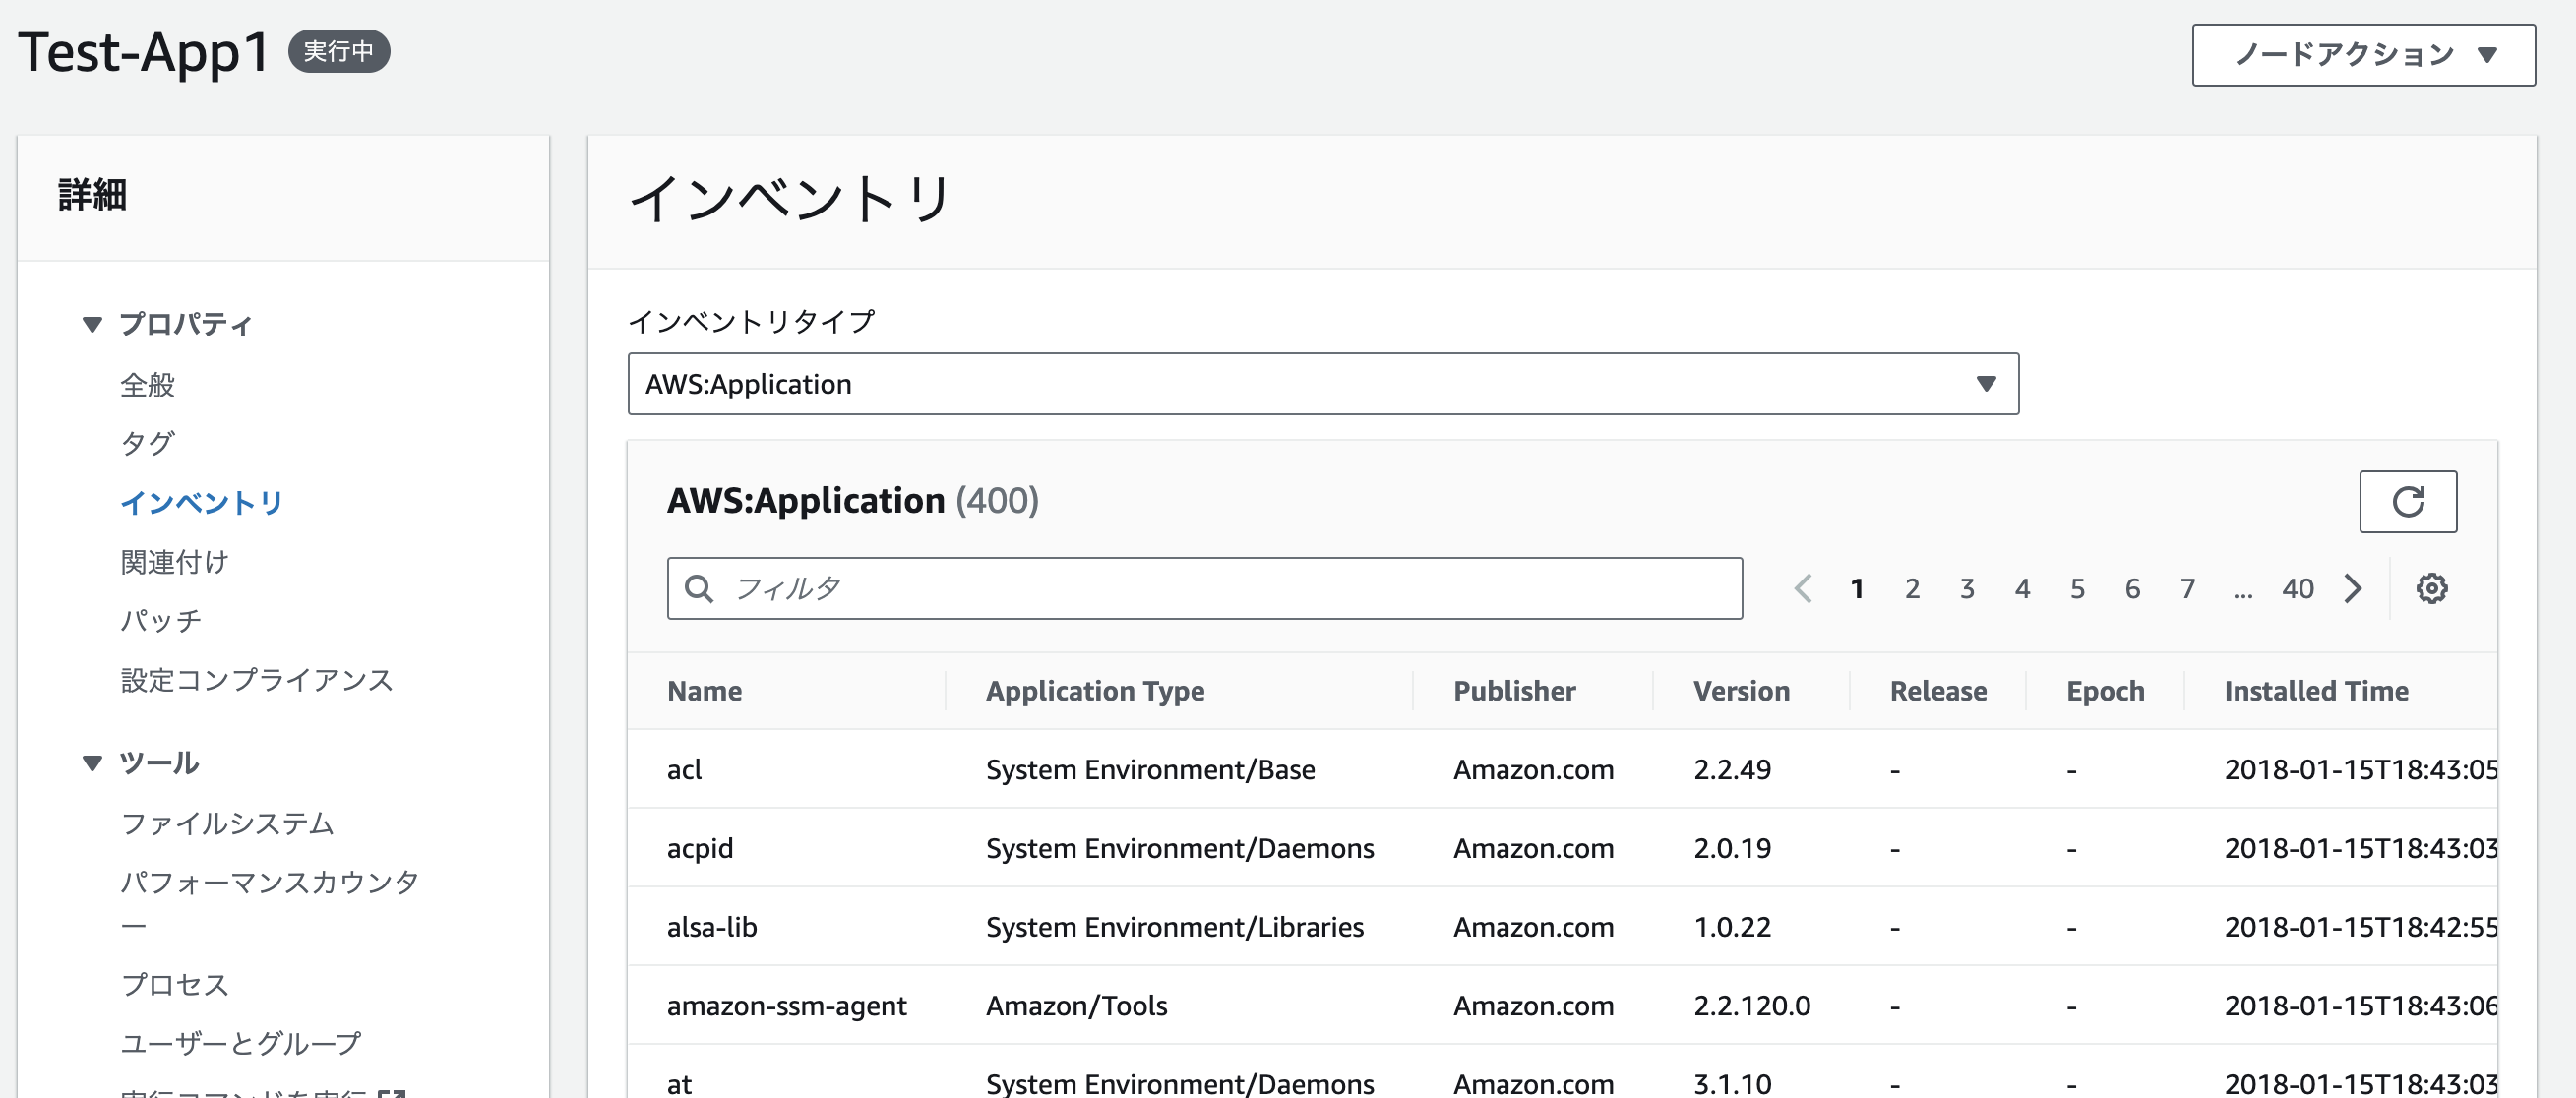Viewport: 2576px width, 1098px height.
Task: Go to the next inventory page chevron
Action: point(2352,588)
